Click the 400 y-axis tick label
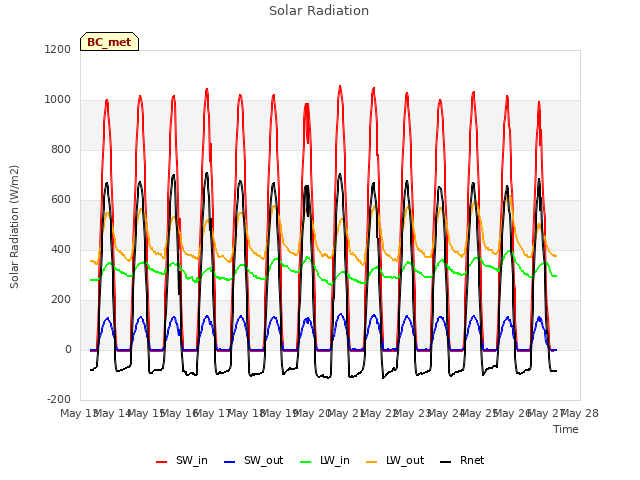 61,250
